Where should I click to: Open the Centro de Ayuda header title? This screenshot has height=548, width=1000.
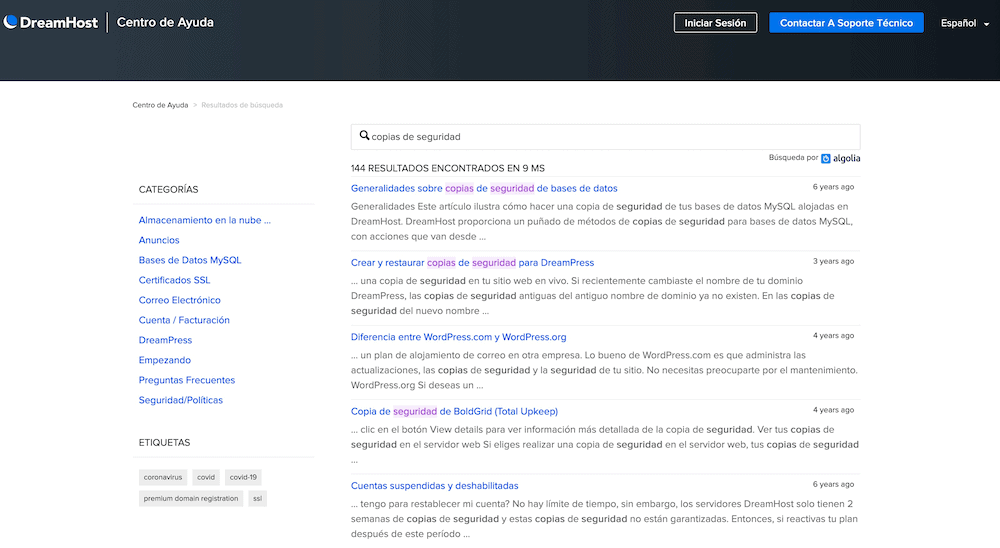(x=165, y=22)
